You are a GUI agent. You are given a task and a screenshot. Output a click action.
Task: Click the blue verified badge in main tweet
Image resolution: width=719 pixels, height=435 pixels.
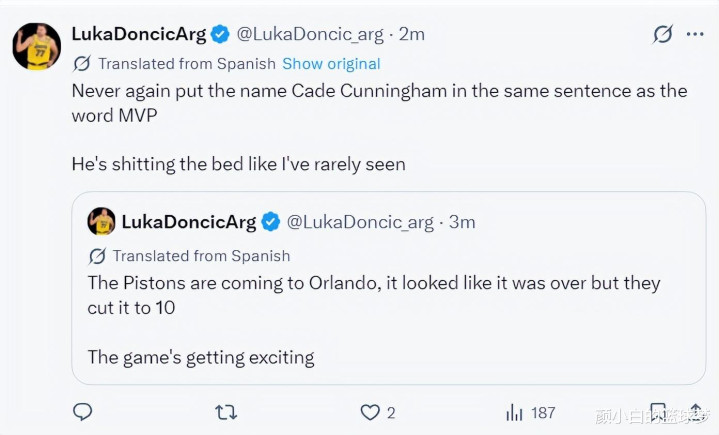pyautogui.click(x=220, y=34)
